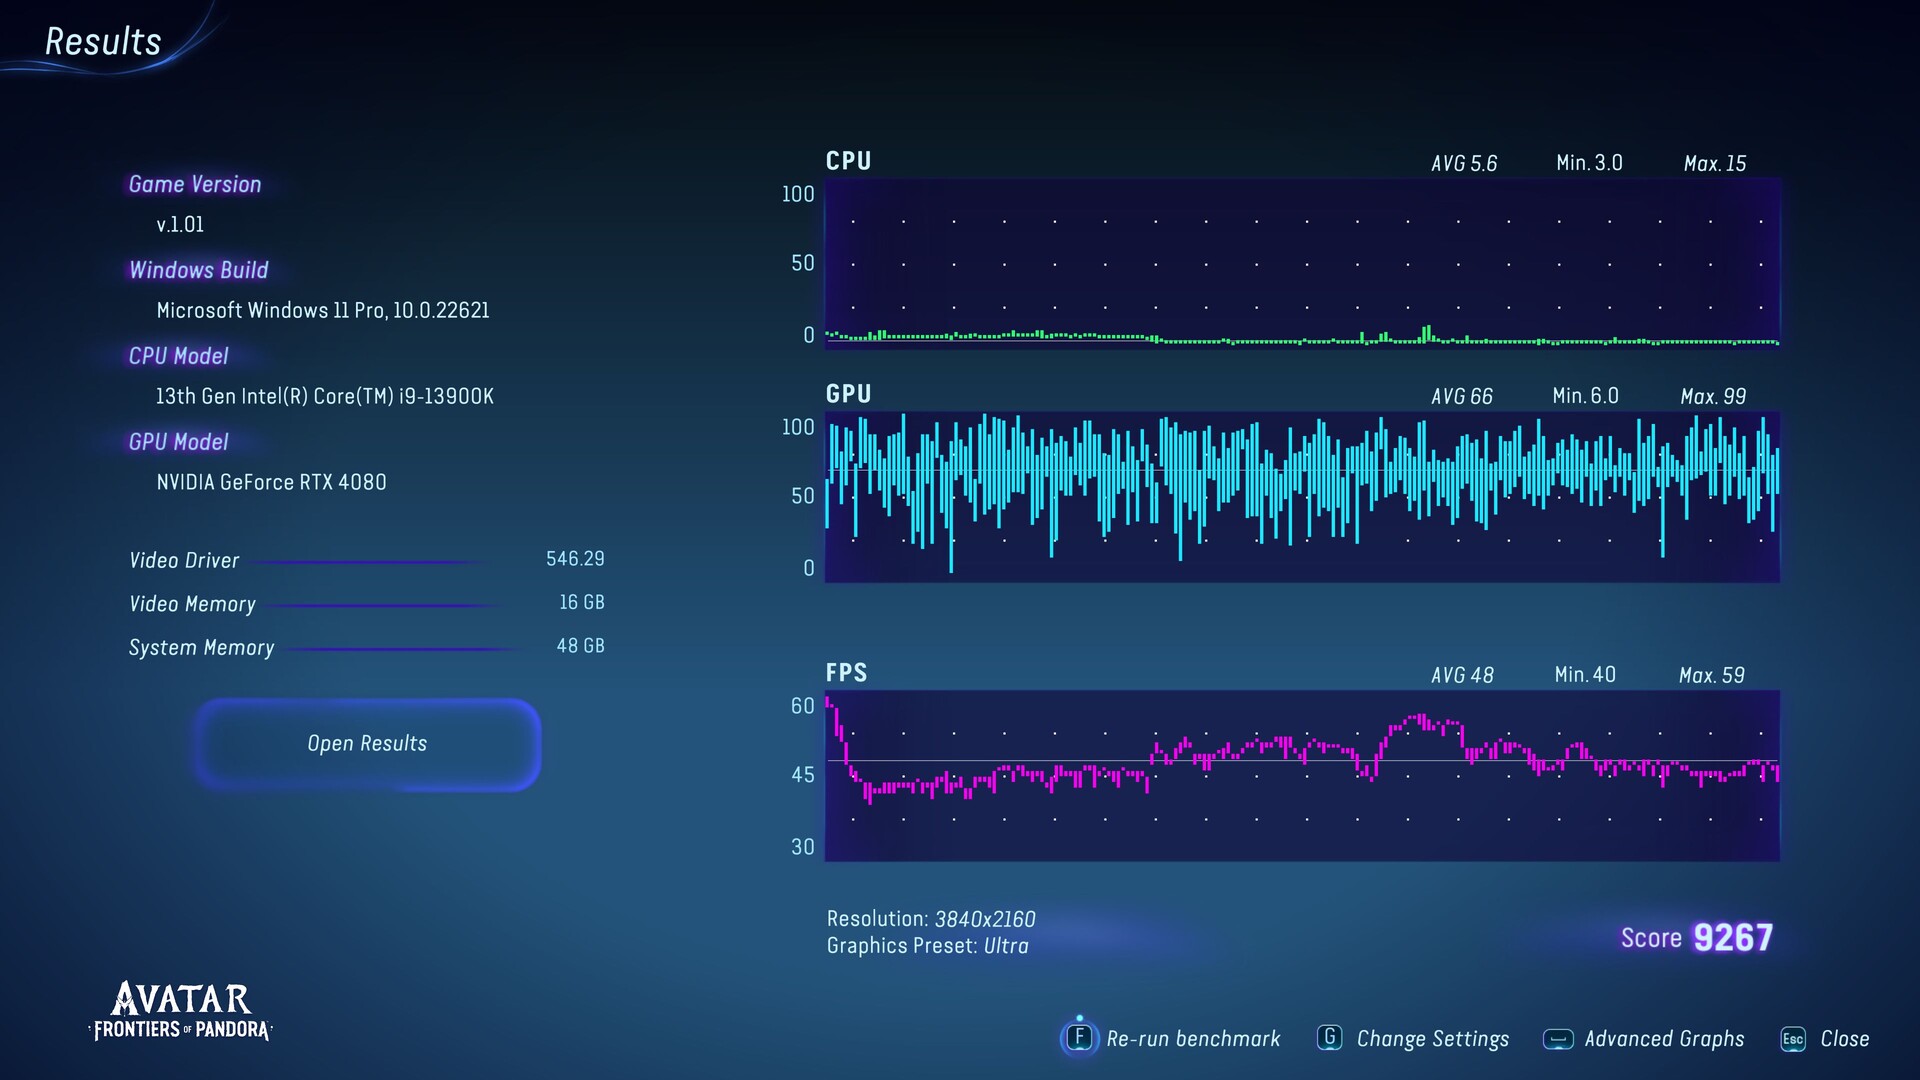The width and height of the screenshot is (1920, 1080).
Task: Click the GPU Model heading
Action: tap(178, 442)
